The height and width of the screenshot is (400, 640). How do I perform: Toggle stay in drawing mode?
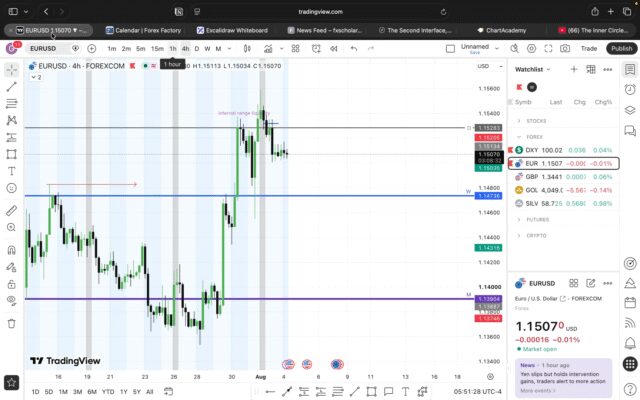(x=11, y=267)
